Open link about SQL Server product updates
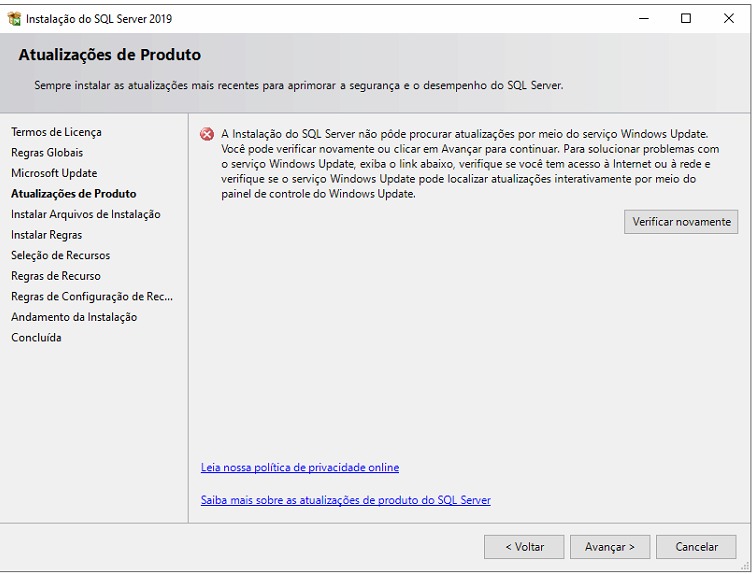The height and width of the screenshot is (574, 752). 346,500
